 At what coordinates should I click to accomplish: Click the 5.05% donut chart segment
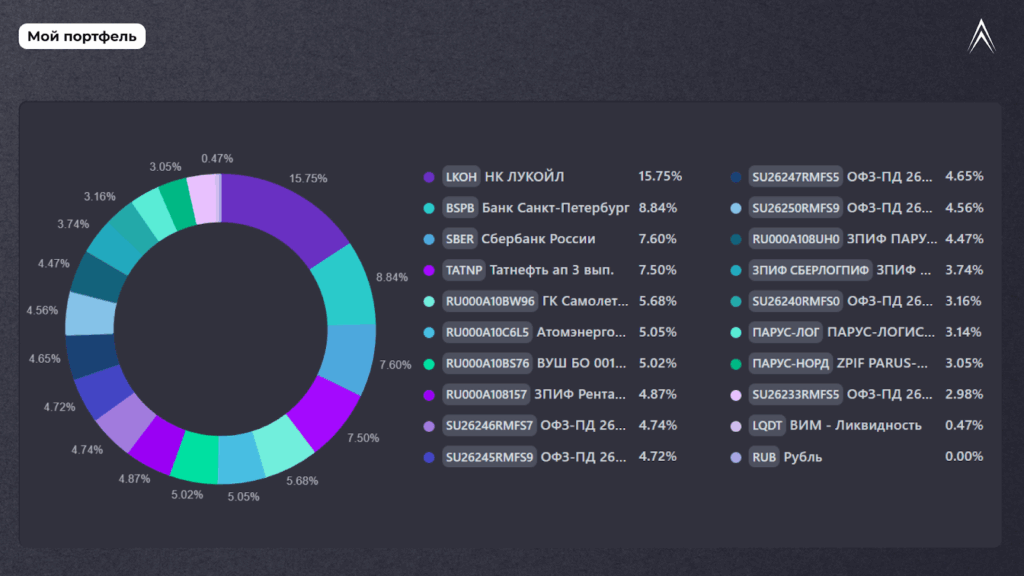pyautogui.click(x=241, y=459)
